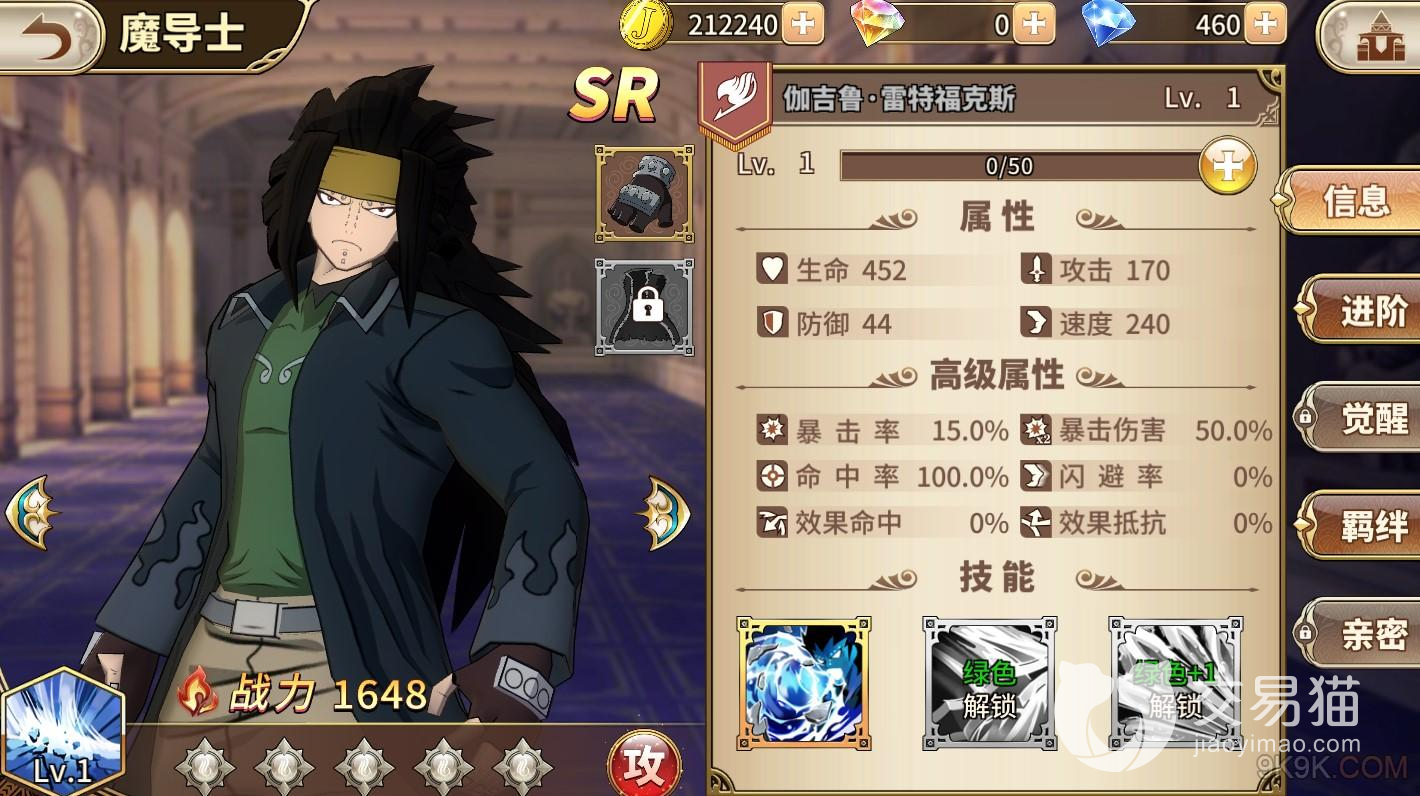Switch to next mage with right arrow
The image size is (1420, 796).
[662, 513]
